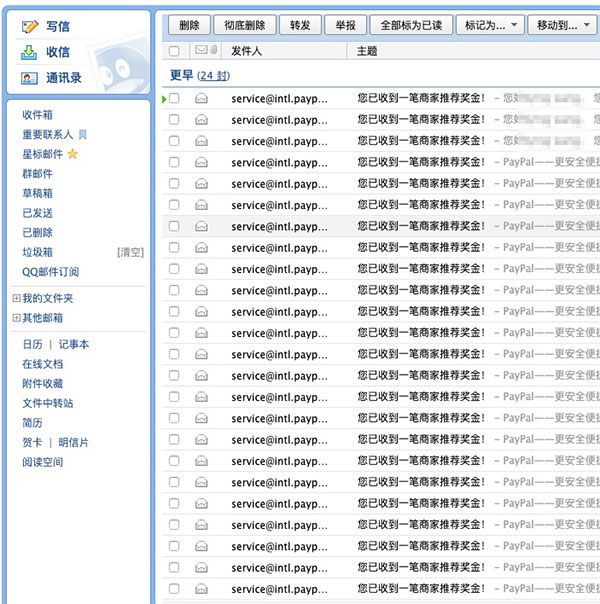Open 文件中转站 file transfer station
The width and height of the screenshot is (600, 604).
coord(48,403)
